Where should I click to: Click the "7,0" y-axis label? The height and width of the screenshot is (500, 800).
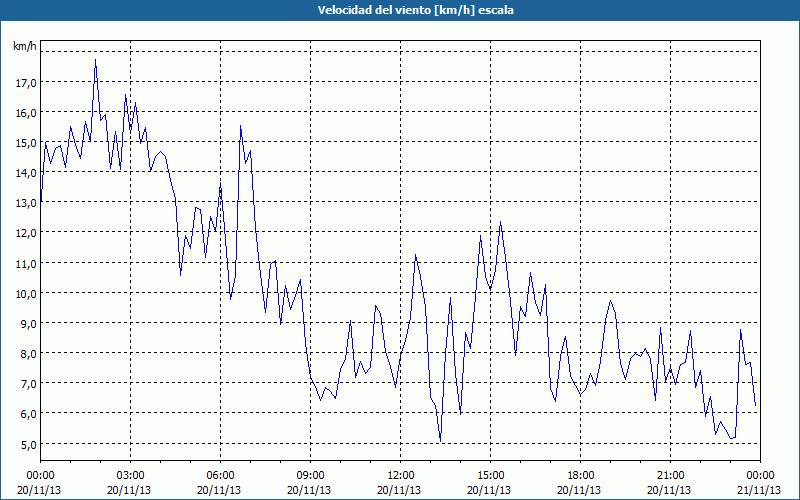(x=28, y=384)
